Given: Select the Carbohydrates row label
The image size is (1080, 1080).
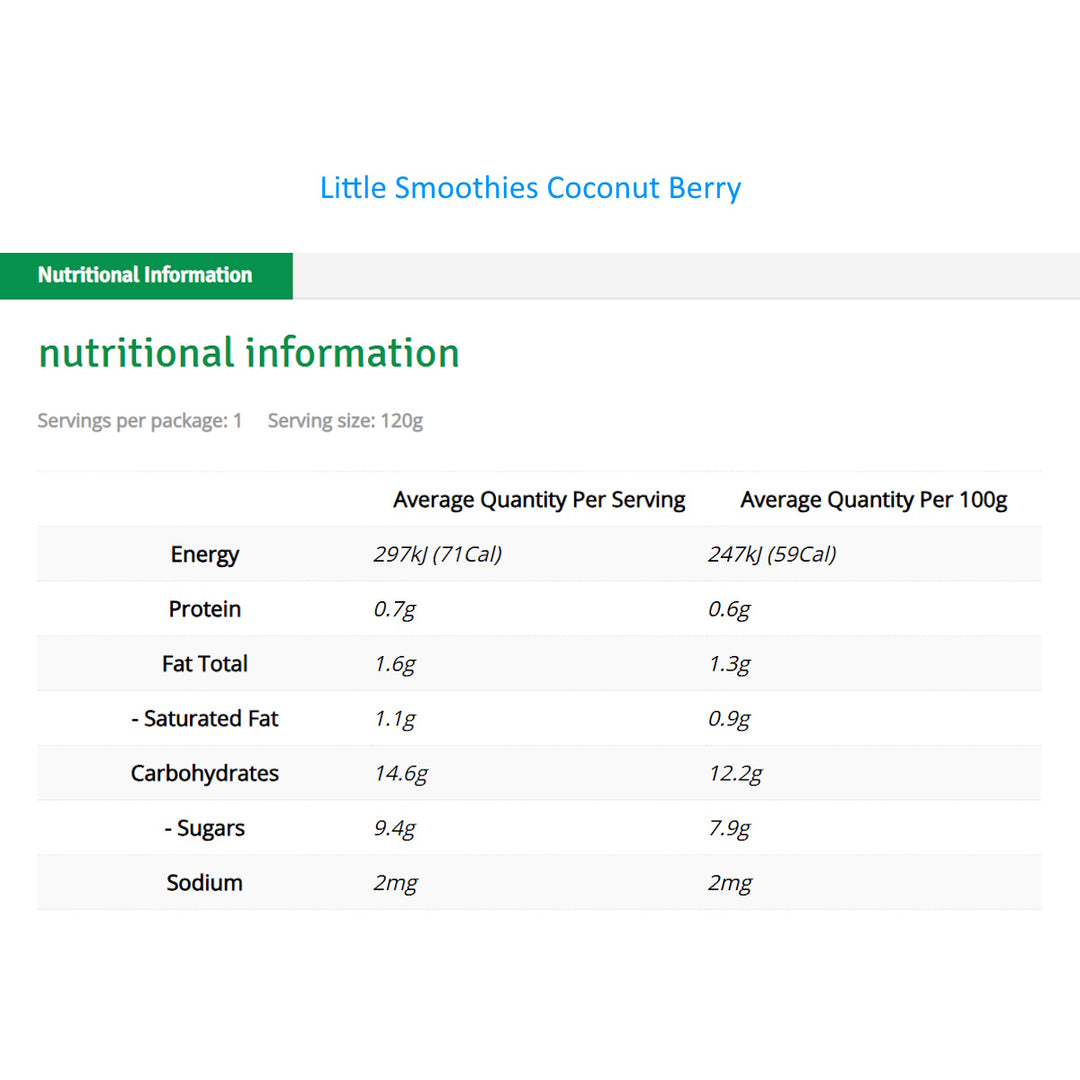Looking at the screenshot, I should pyautogui.click(x=204, y=773).
